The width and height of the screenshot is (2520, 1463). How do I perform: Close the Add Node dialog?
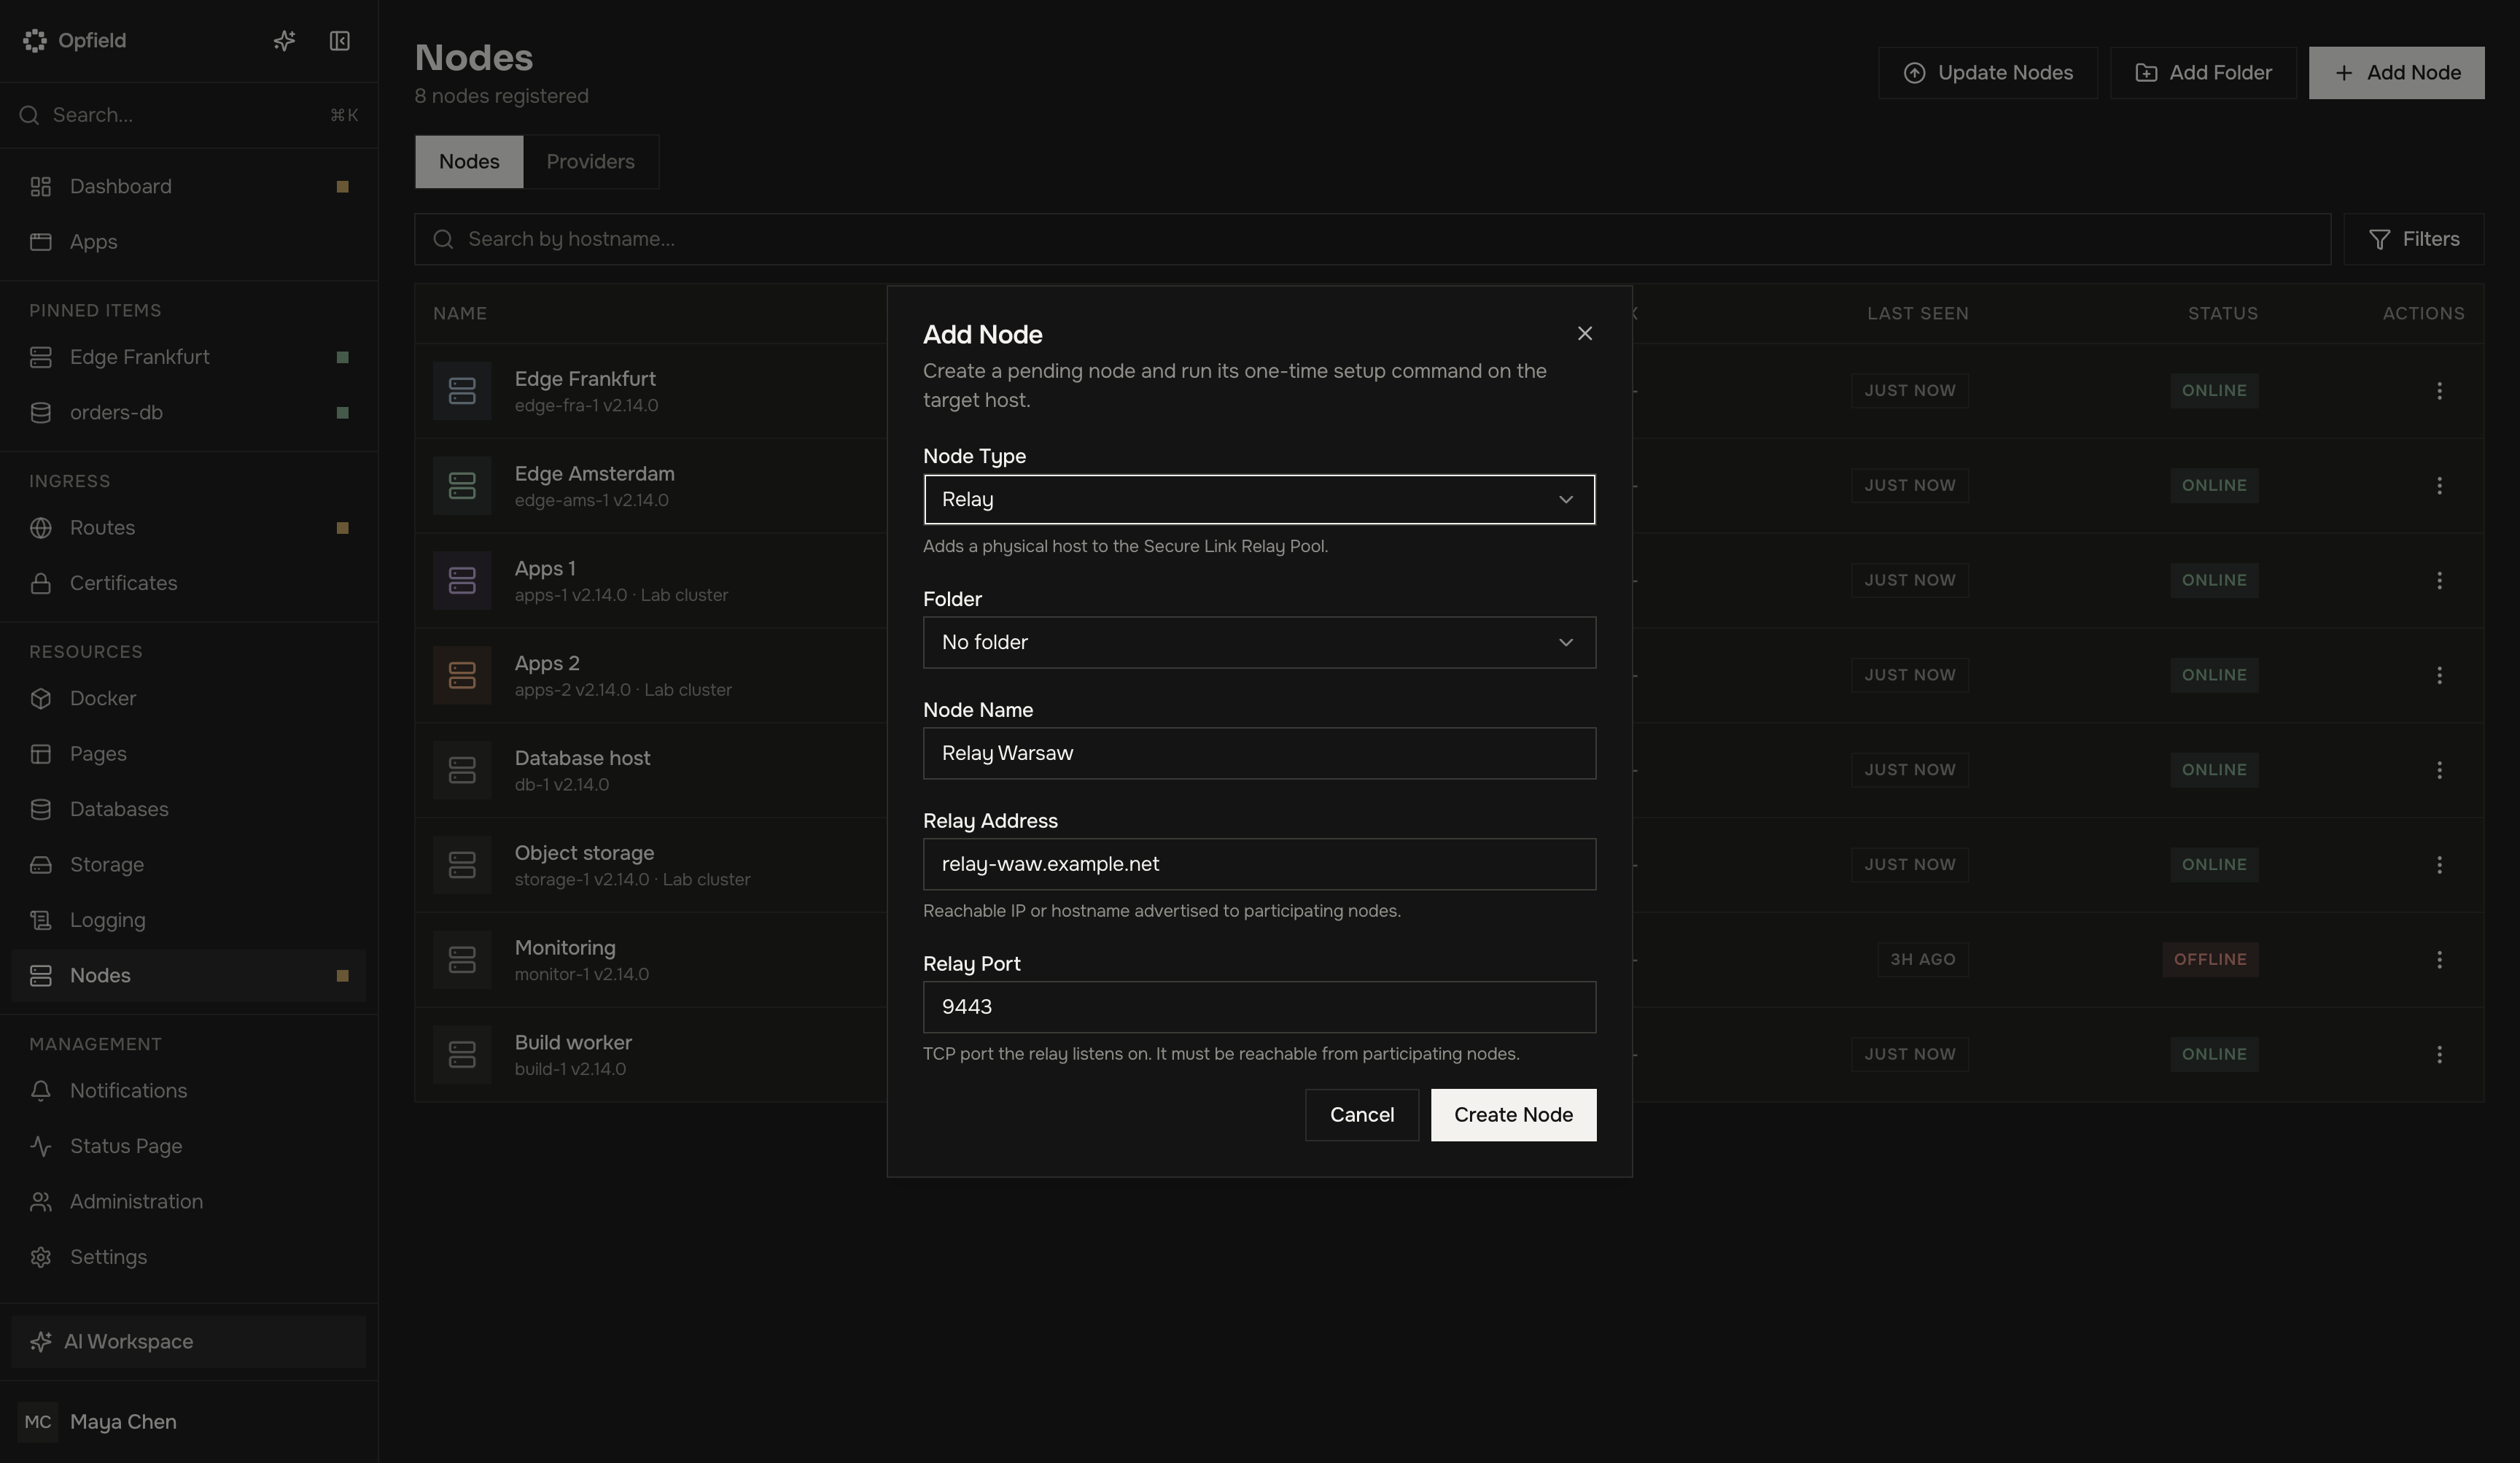1584,334
